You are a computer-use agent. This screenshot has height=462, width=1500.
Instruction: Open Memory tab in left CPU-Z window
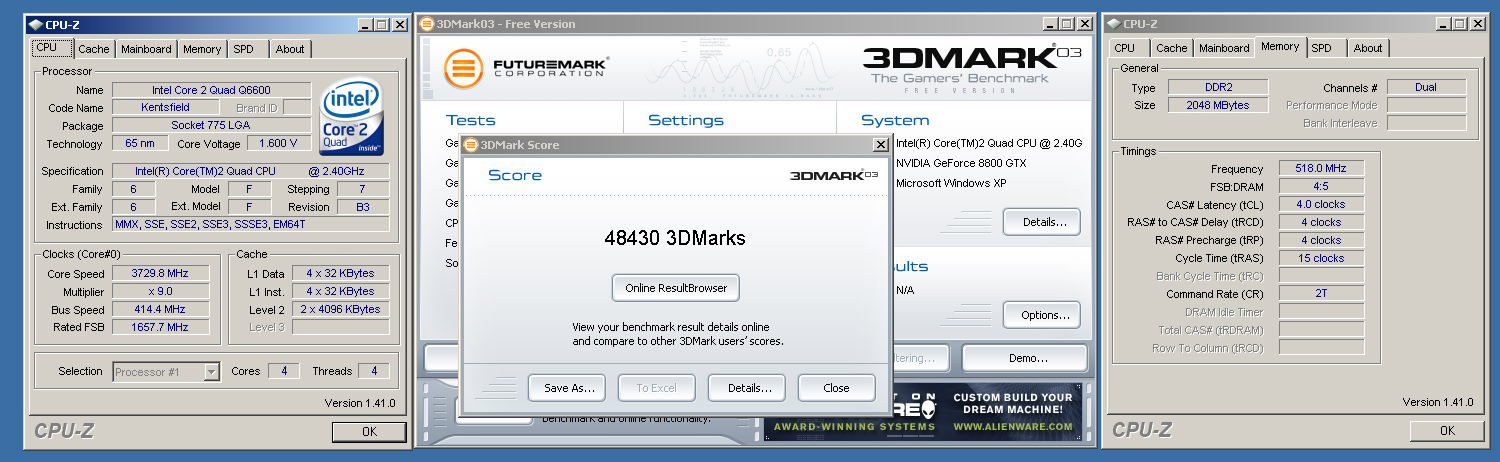tap(202, 49)
